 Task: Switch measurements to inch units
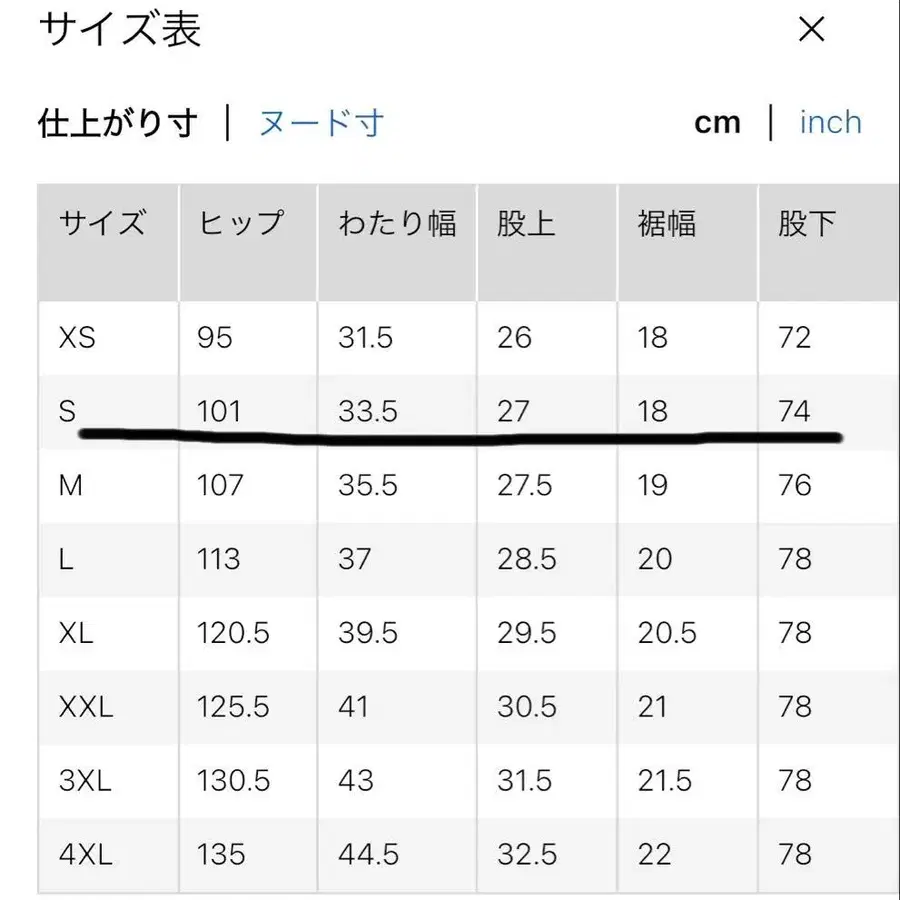(829, 122)
